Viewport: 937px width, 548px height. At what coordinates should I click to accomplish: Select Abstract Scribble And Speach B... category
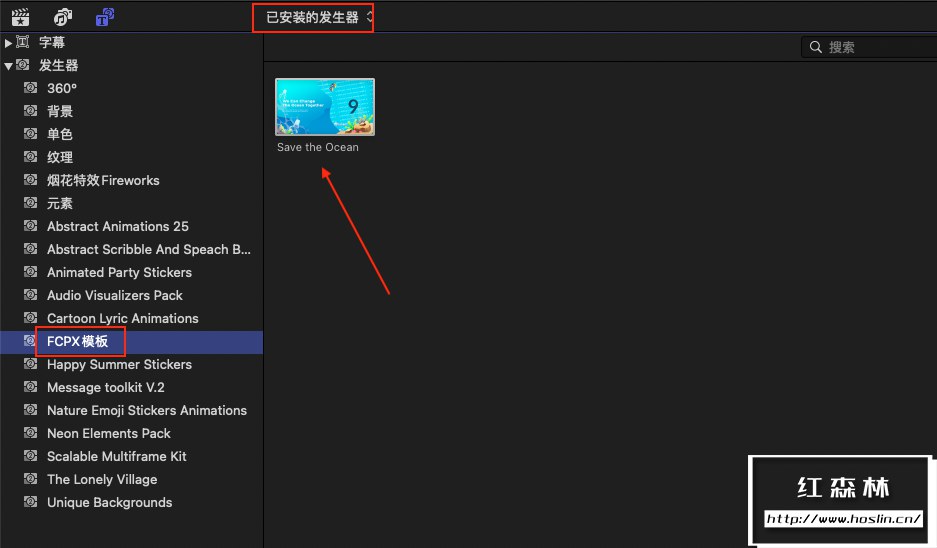pos(131,249)
